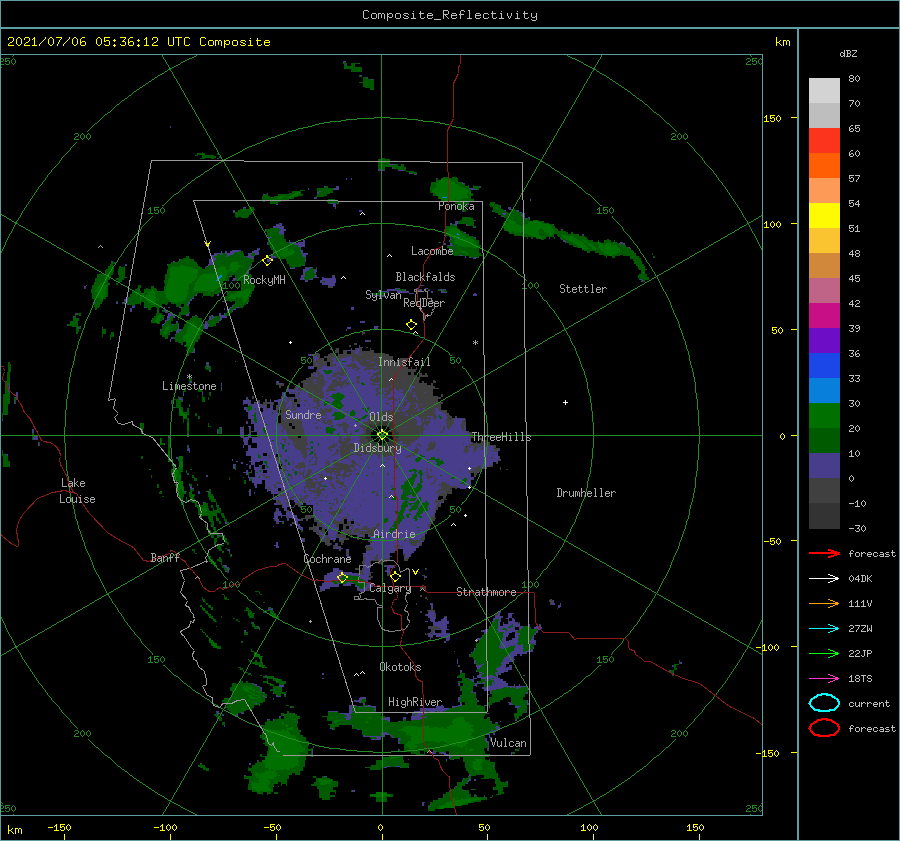Select the yellow diamond marker below RedDeer
This screenshot has height=841, width=900.
point(412,325)
